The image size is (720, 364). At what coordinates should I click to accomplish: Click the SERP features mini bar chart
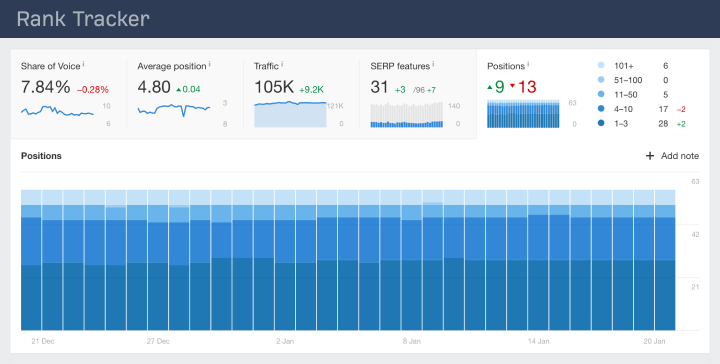407,115
